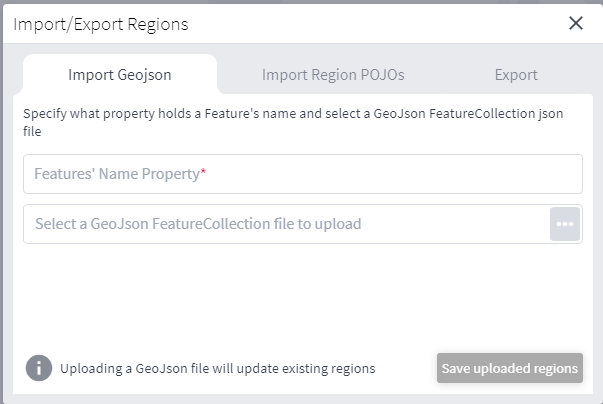
Task: Click the X icon in the title bar
Action: coord(576,23)
